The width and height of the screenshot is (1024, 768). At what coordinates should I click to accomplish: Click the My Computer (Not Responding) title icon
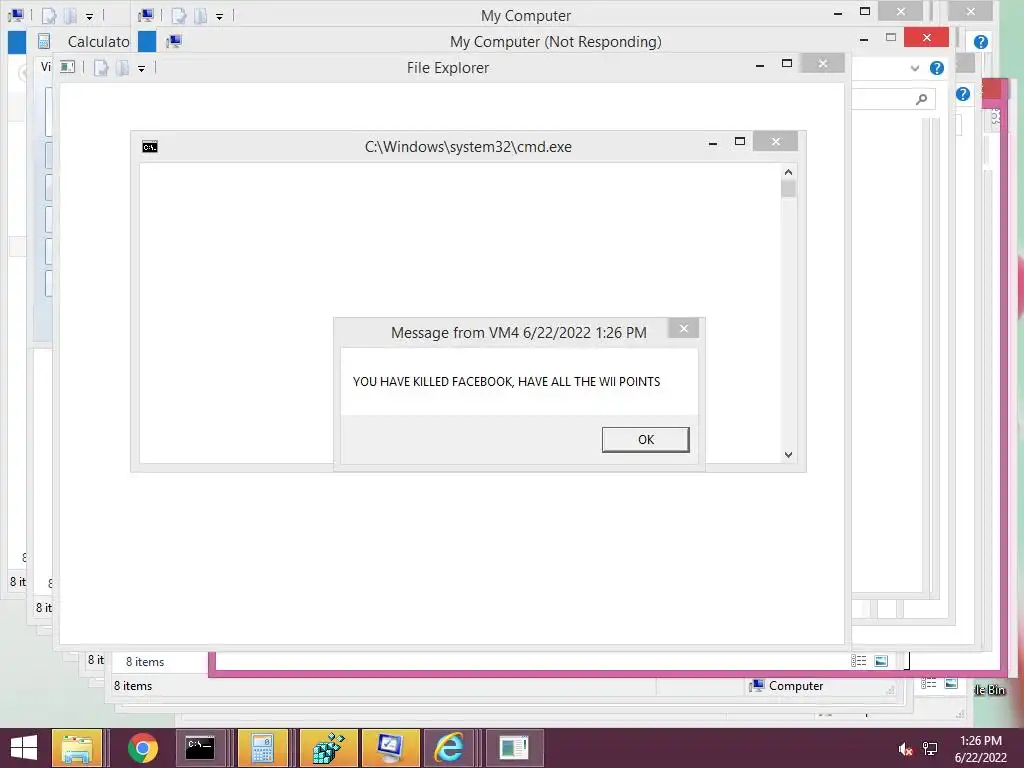click(x=174, y=42)
